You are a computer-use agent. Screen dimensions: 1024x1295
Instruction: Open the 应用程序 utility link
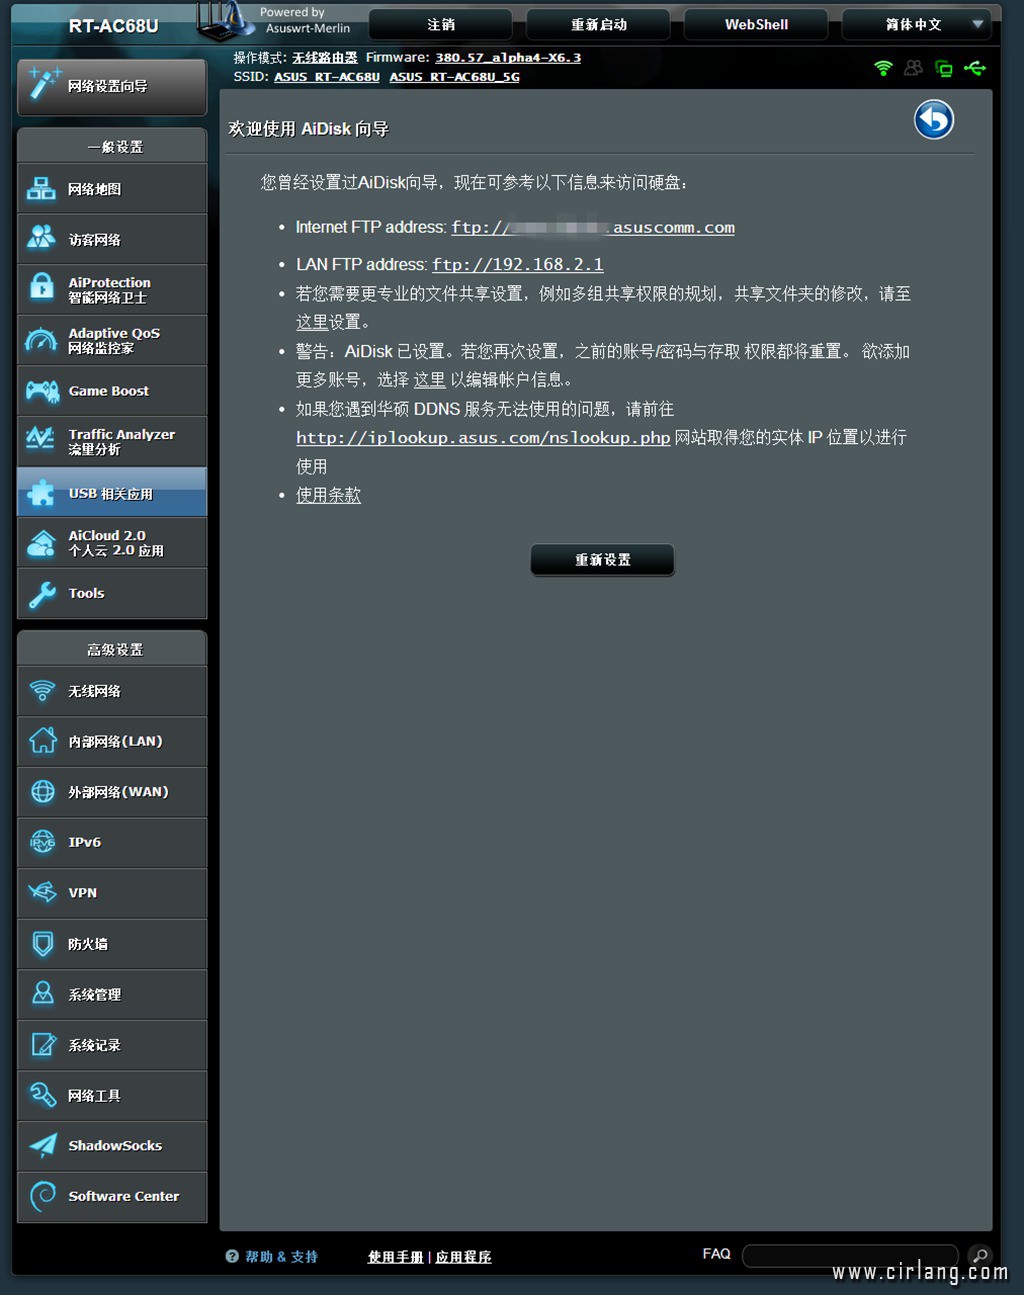pos(463,1257)
